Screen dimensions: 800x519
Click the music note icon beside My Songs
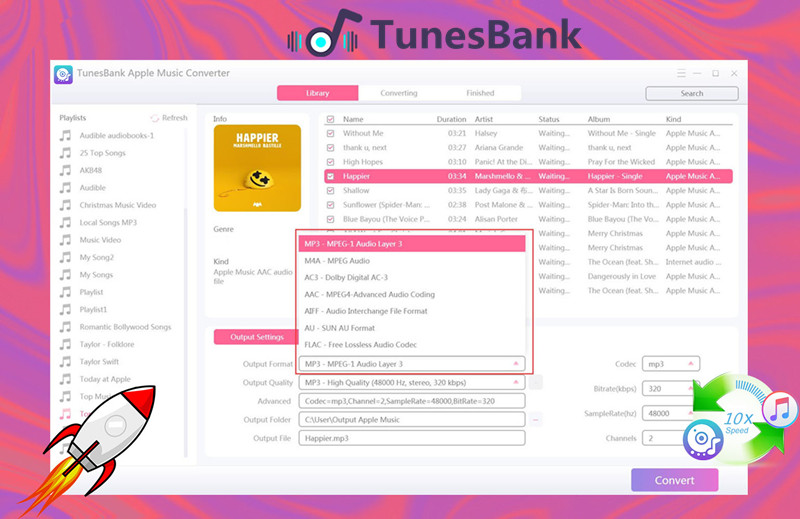tap(65, 274)
